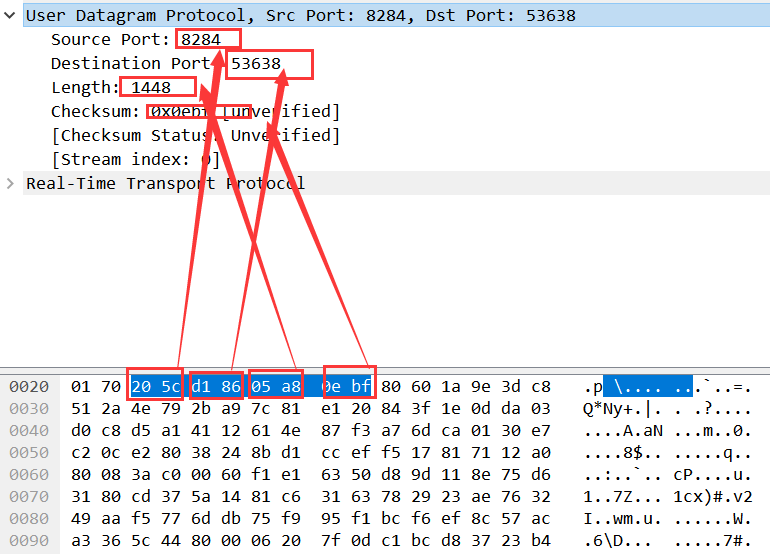Click ASCII text 1cx)#.v2 in row 0070

[x=713, y=497]
